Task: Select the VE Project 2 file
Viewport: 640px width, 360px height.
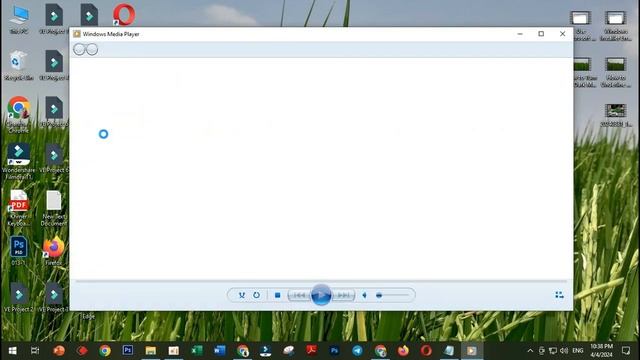Action: tap(19, 298)
